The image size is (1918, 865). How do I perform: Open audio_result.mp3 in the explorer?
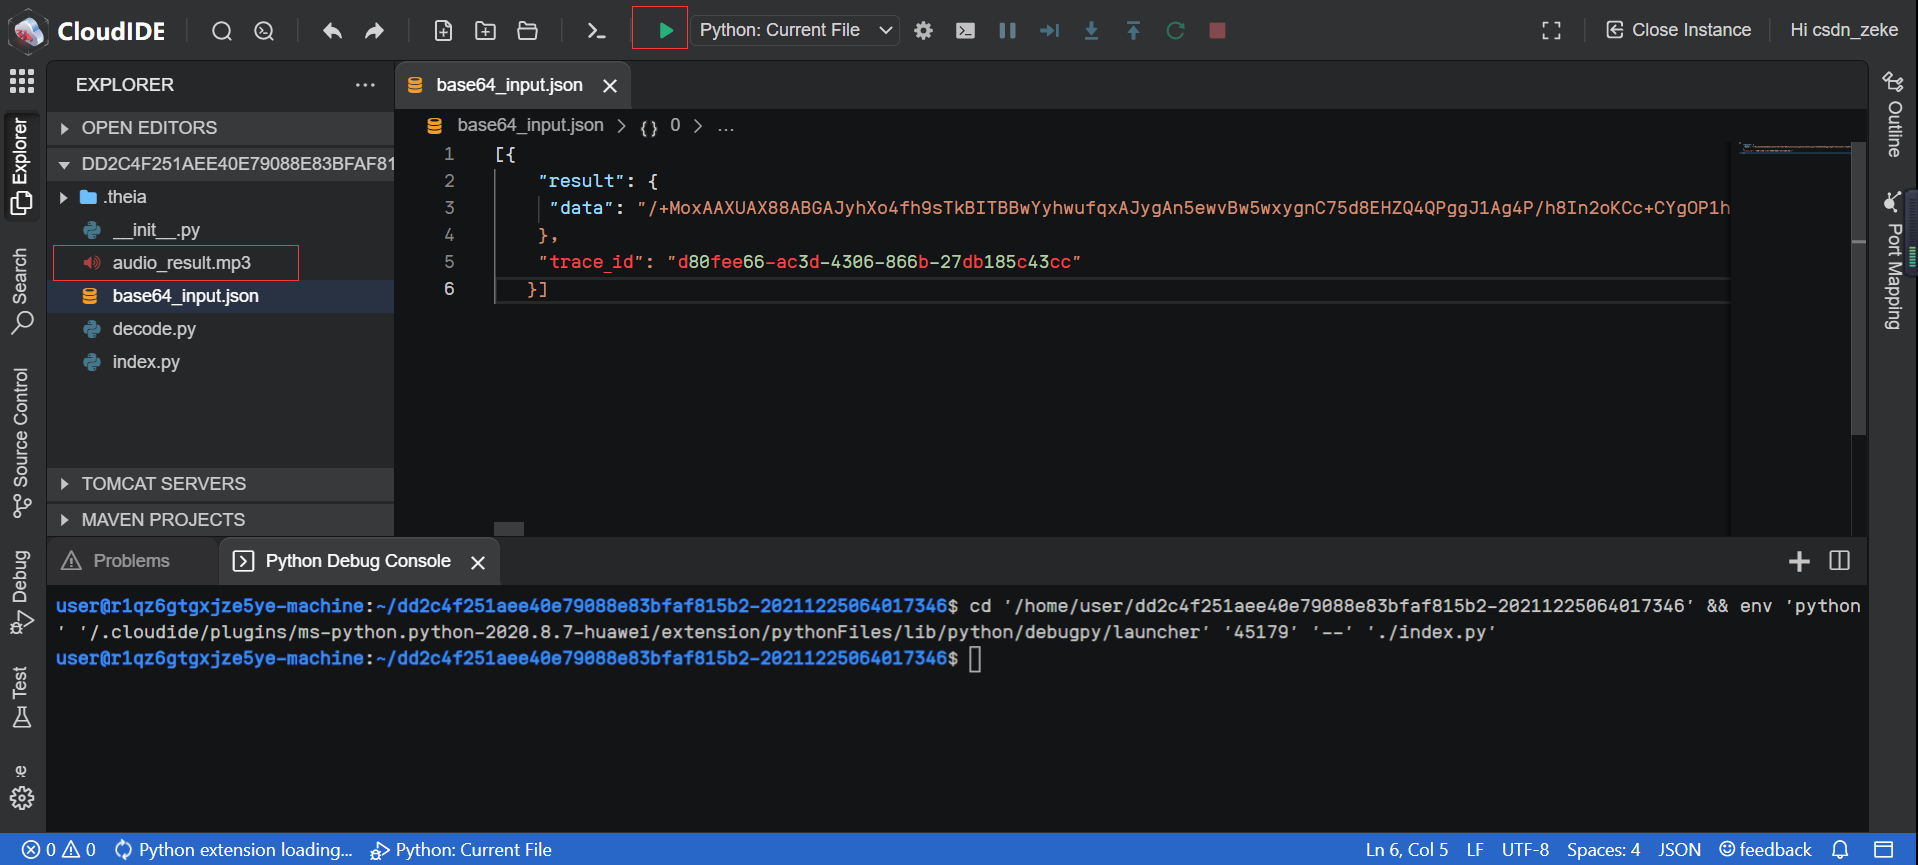(x=181, y=263)
